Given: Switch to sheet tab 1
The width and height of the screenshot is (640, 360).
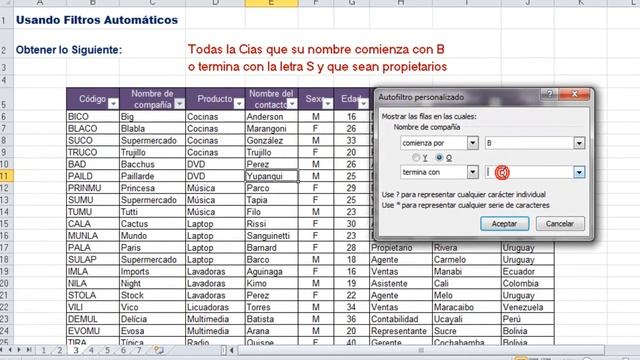Looking at the screenshot, I should pos(43,350).
